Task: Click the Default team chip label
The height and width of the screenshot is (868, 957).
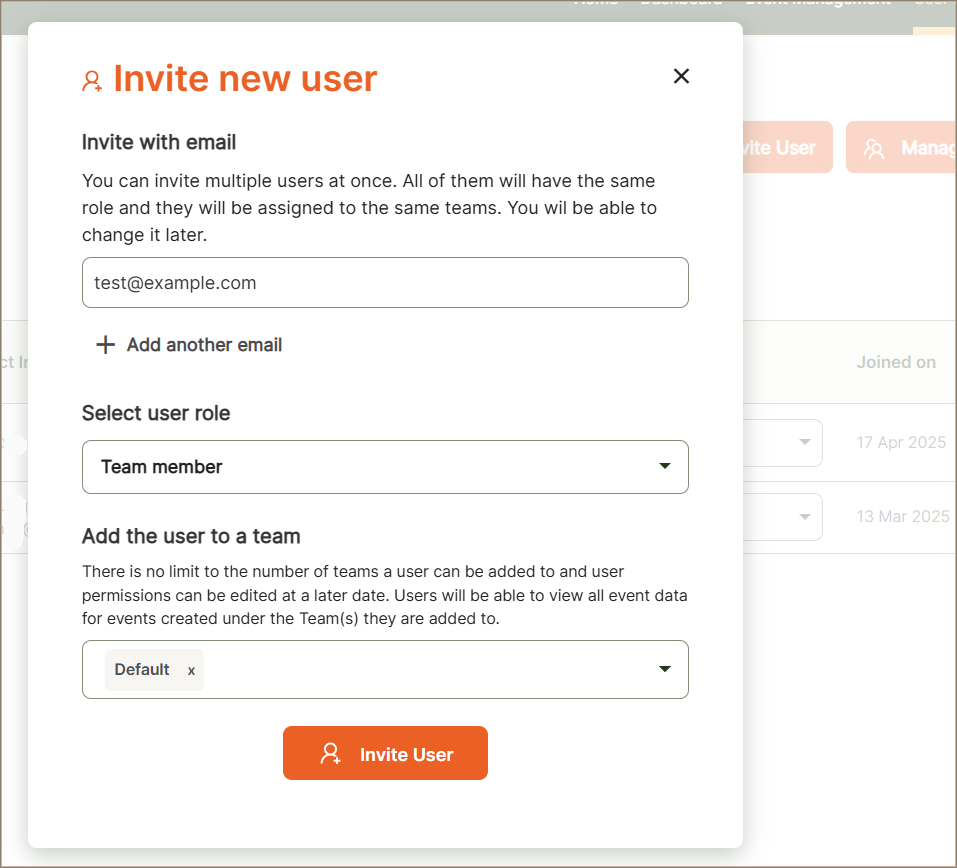Action: coord(142,670)
